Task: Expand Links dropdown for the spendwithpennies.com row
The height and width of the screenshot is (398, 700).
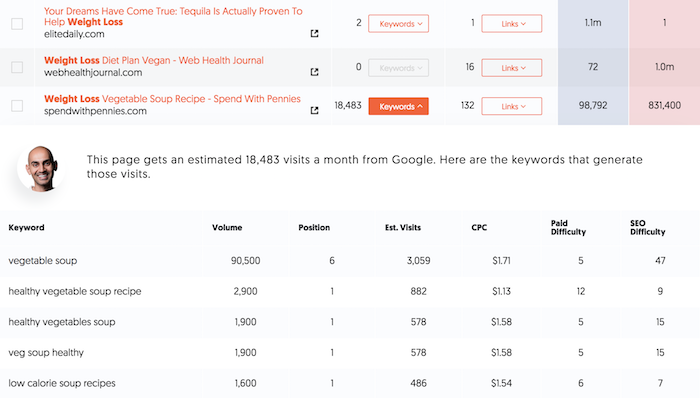Action: (x=512, y=106)
